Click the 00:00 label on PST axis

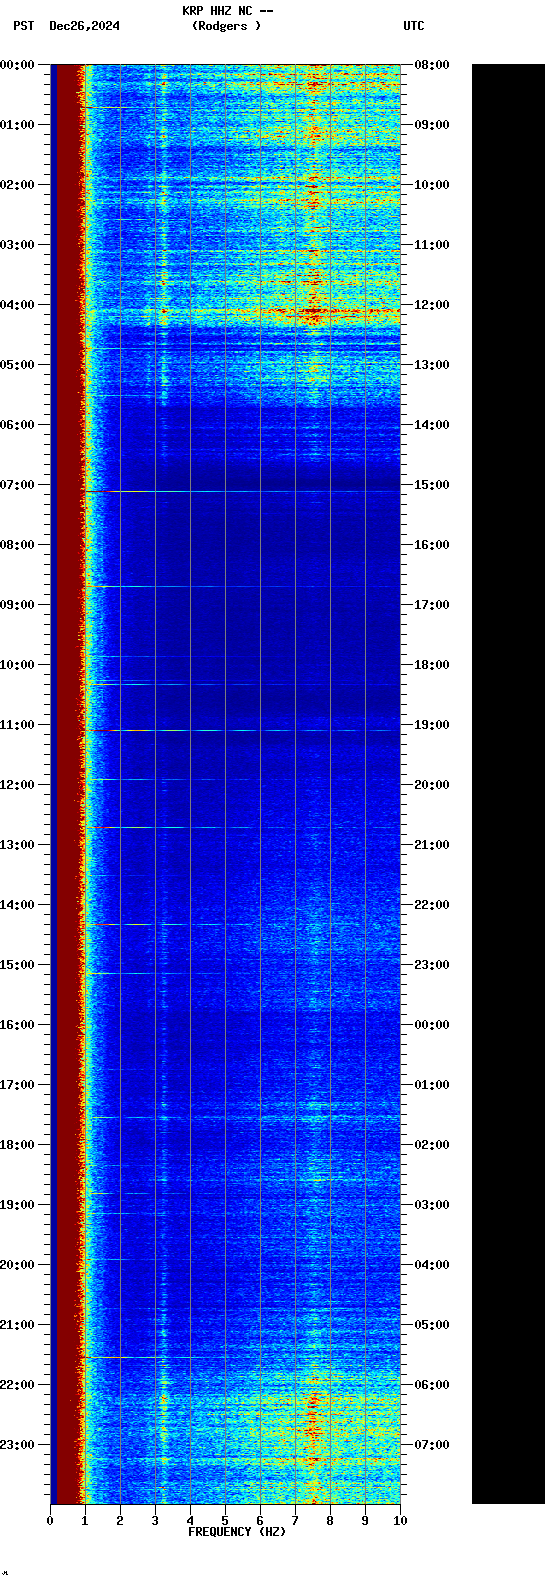(x=17, y=65)
